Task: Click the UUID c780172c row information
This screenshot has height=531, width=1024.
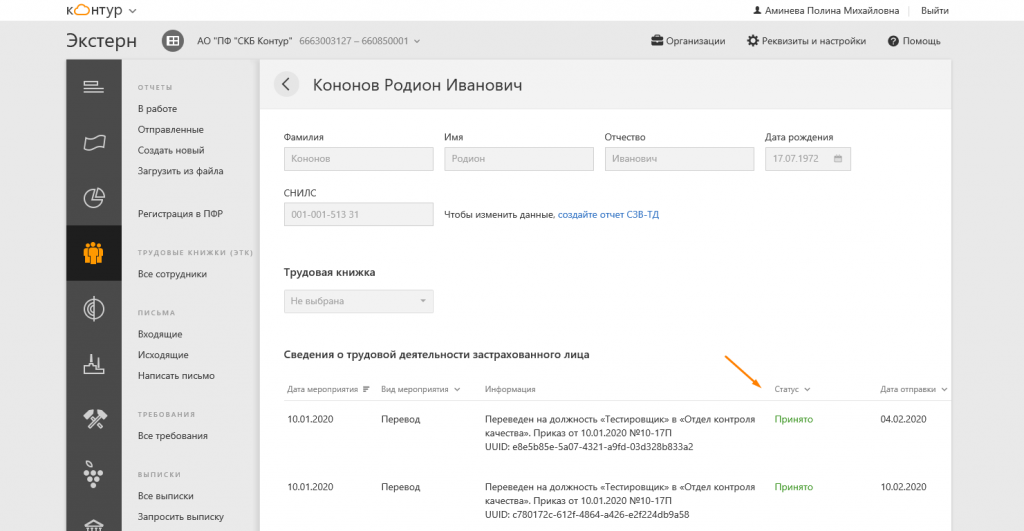Action: 620,501
